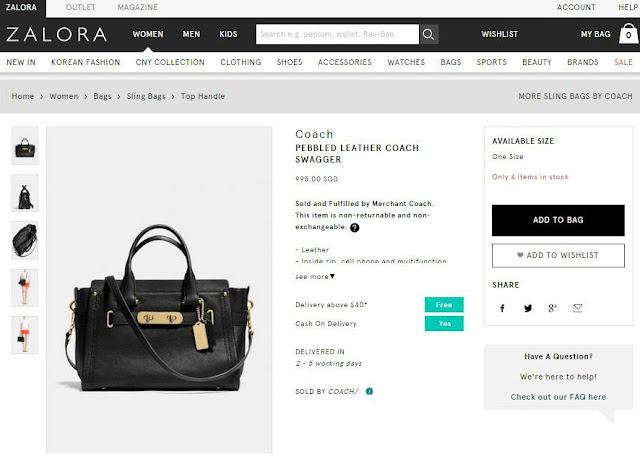Screen dimensions: 640x467
Task: Open the Women category tab
Action: pos(148,34)
